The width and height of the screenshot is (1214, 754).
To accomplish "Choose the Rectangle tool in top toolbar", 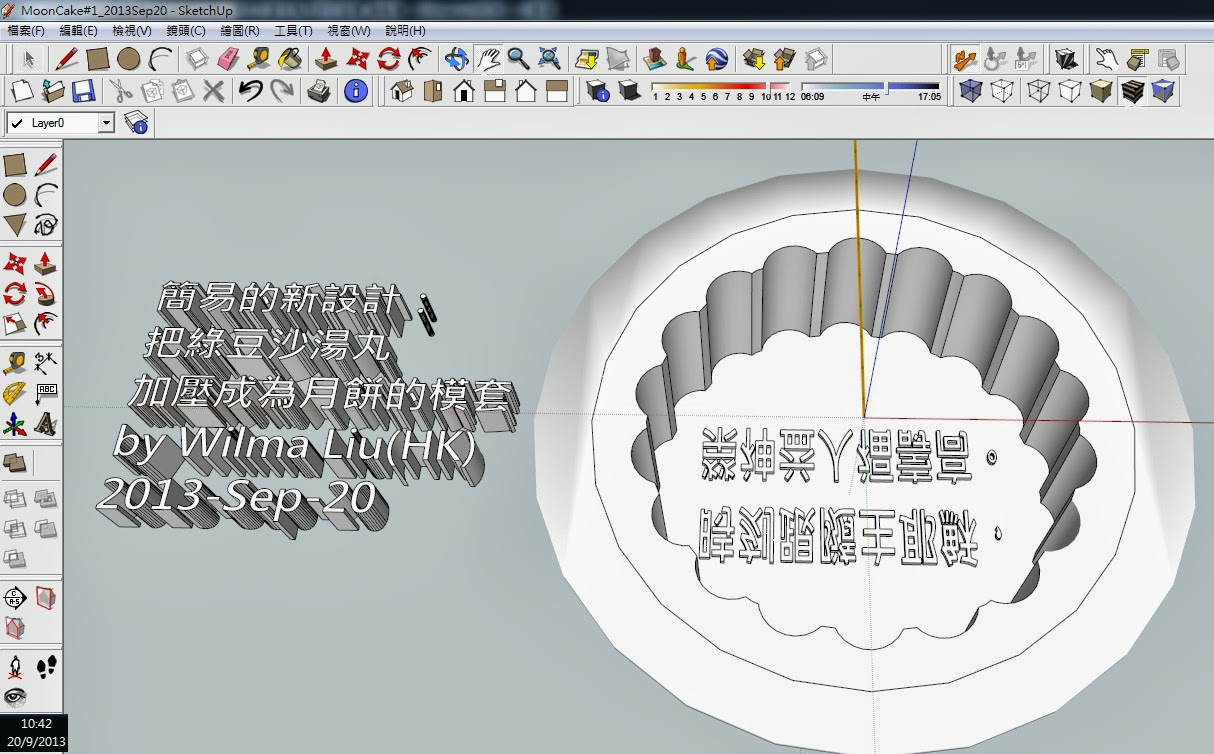I will click(x=97, y=59).
